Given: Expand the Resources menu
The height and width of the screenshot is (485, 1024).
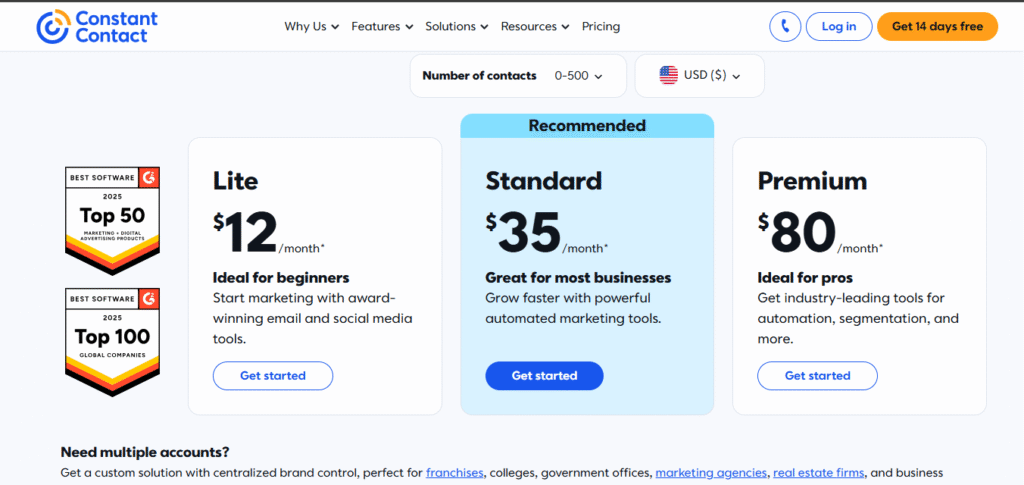Looking at the screenshot, I should tap(535, 27).
